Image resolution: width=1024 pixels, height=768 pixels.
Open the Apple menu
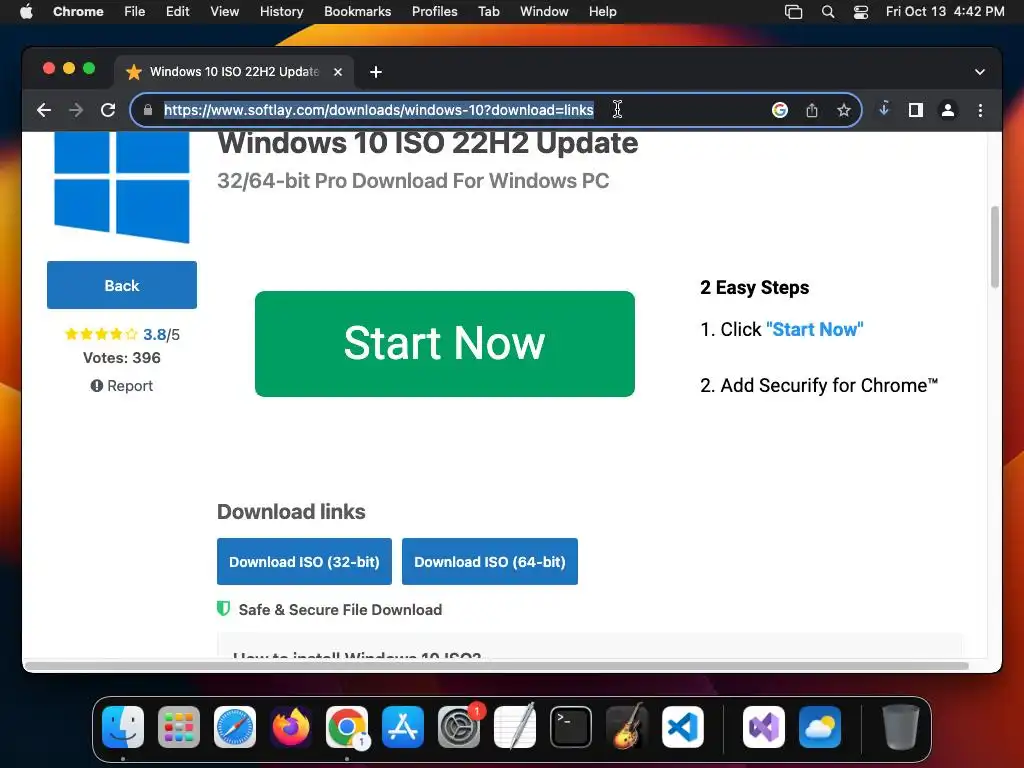point(26,12)
